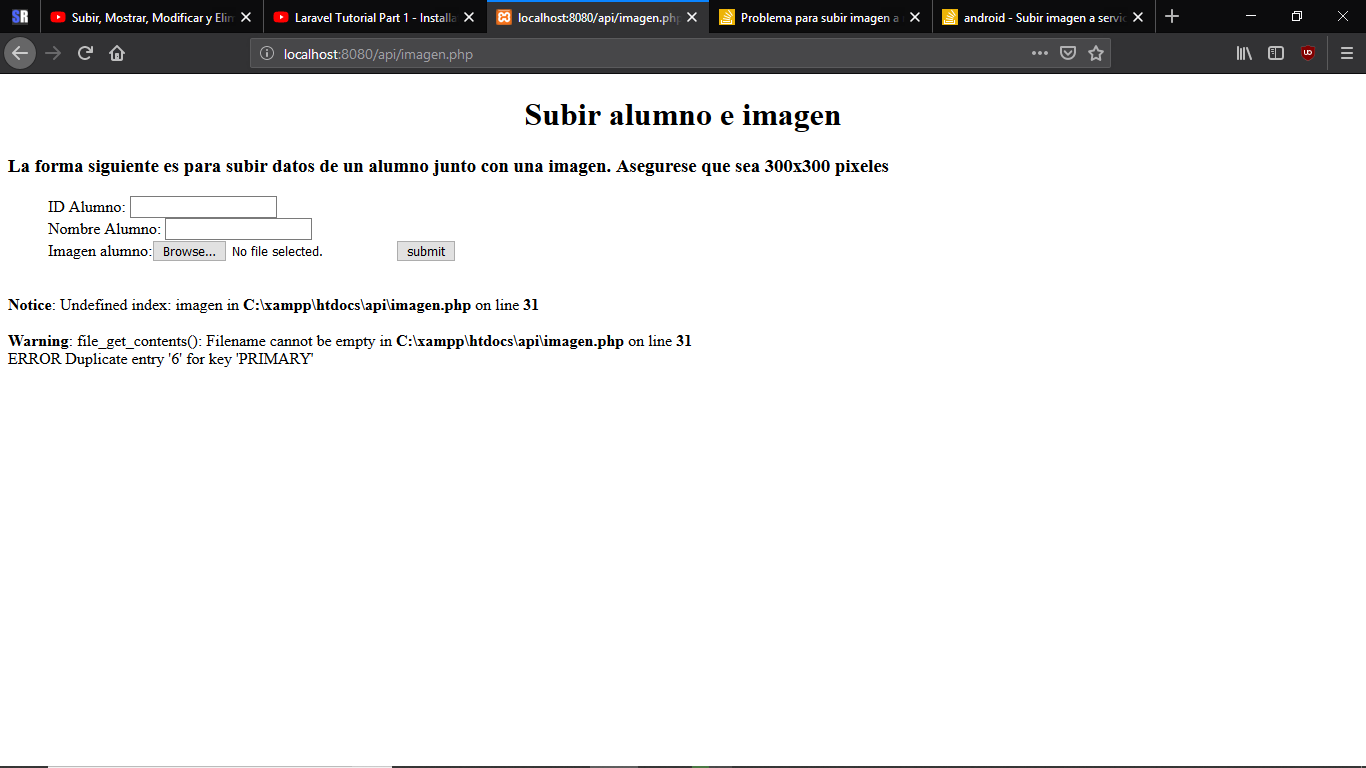This screenshot has height=768, width=1366.
Task: Close the Problema para subir imagen tab
Action: [915, 17]
